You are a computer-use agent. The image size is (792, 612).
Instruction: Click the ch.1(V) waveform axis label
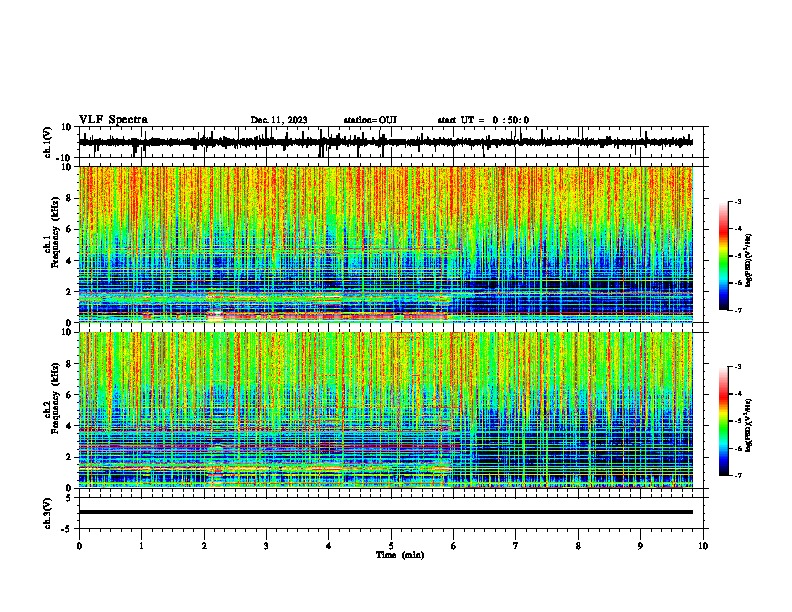pos(47,142)
